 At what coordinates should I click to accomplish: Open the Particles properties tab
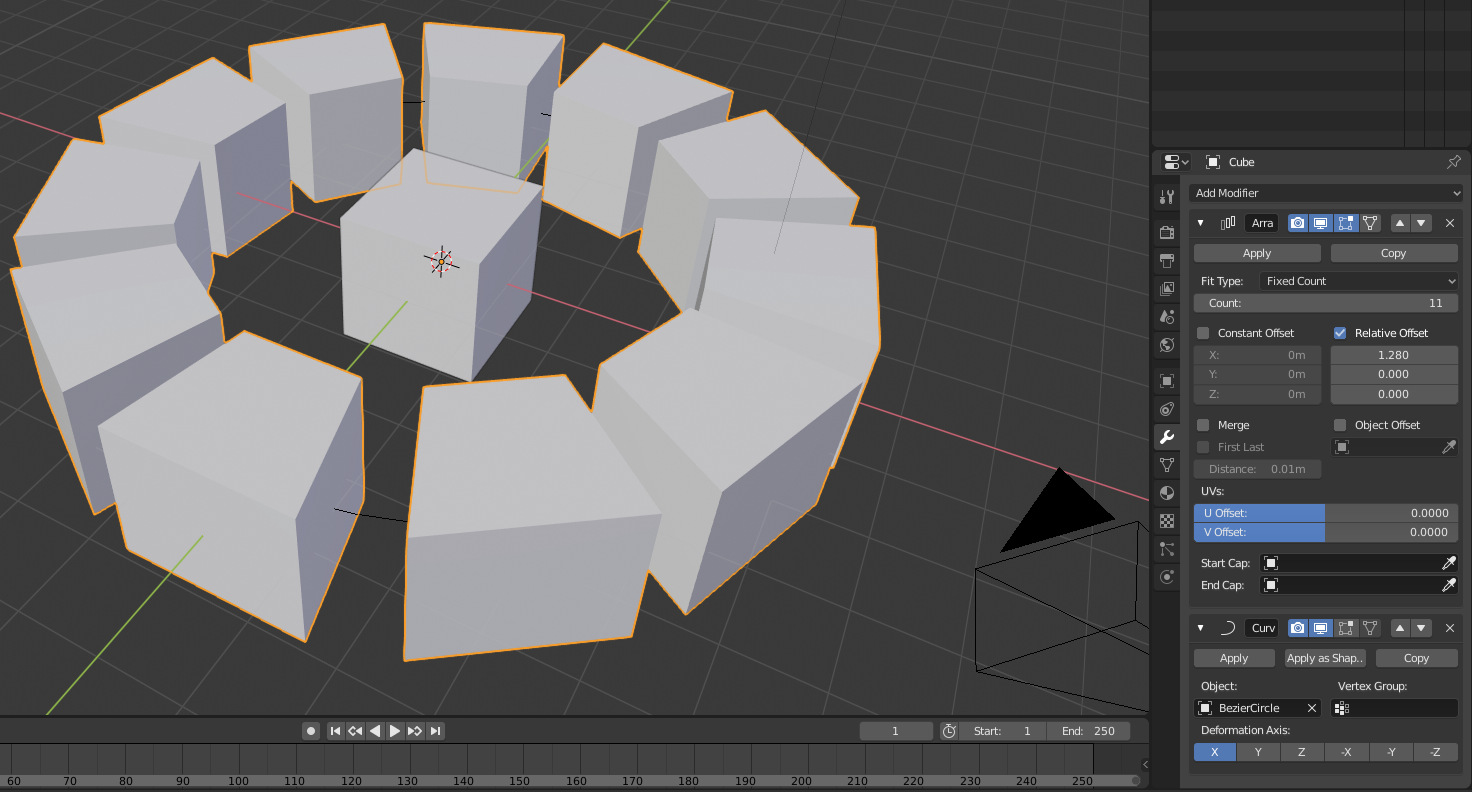point(1166,549)
